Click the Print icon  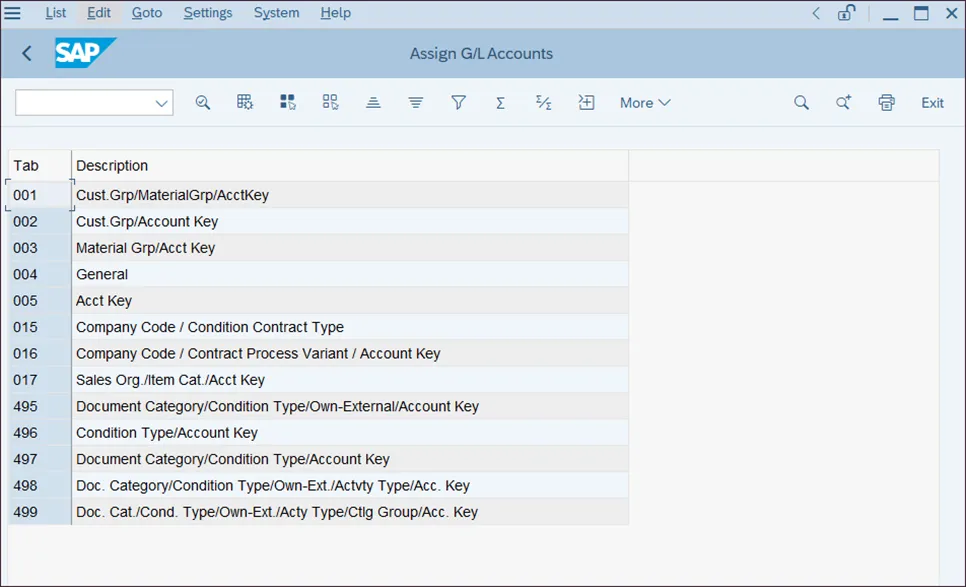tap(886, 103)
